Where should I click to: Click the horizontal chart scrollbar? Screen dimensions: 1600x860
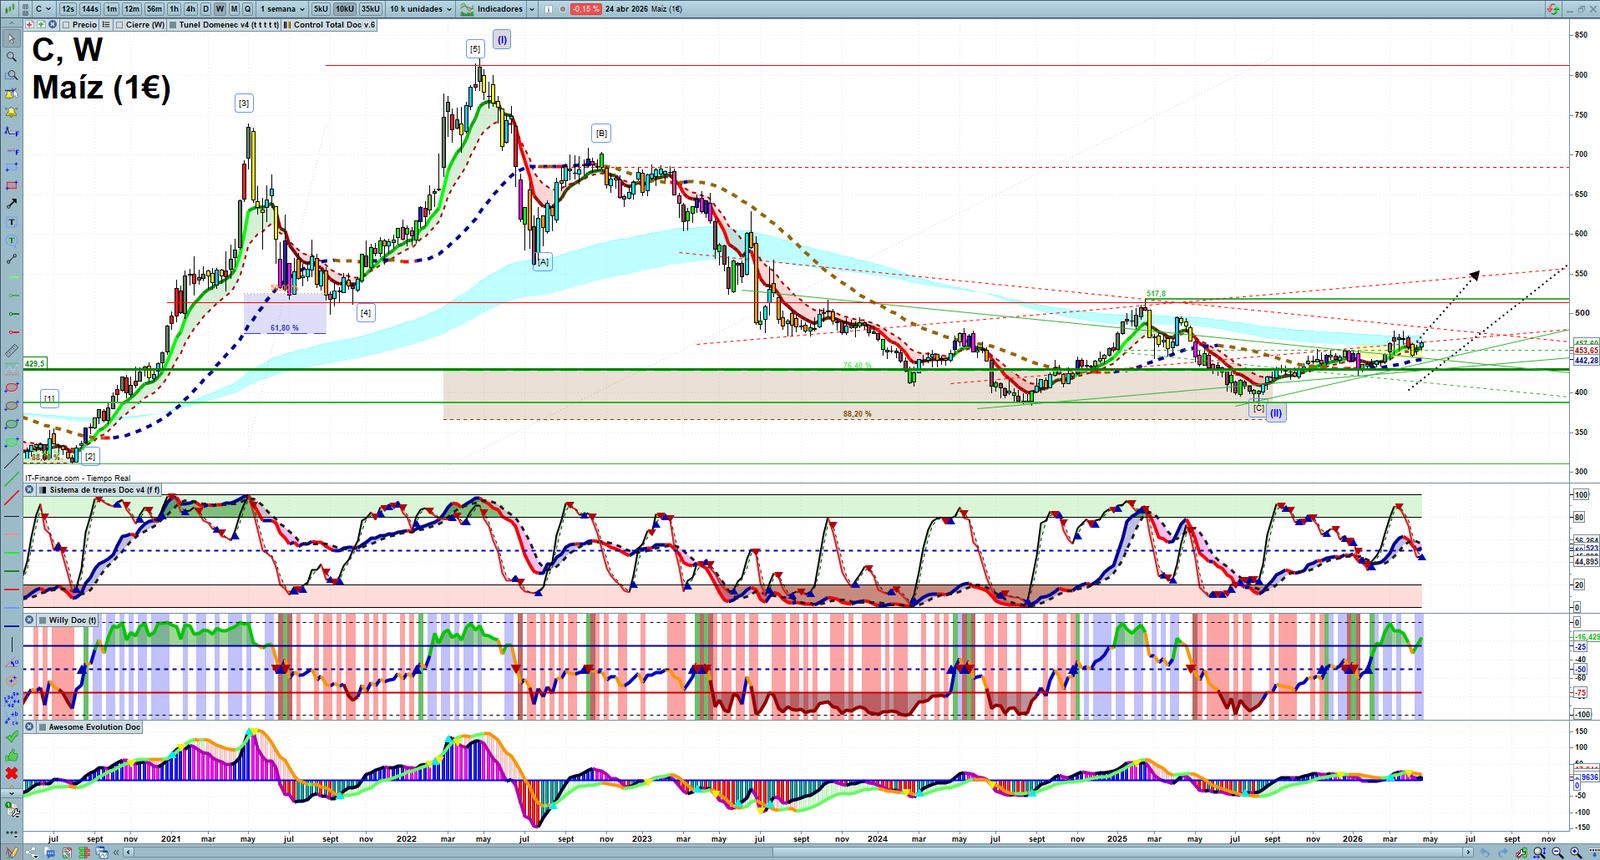pyautogui.click(x=800, y=852)
